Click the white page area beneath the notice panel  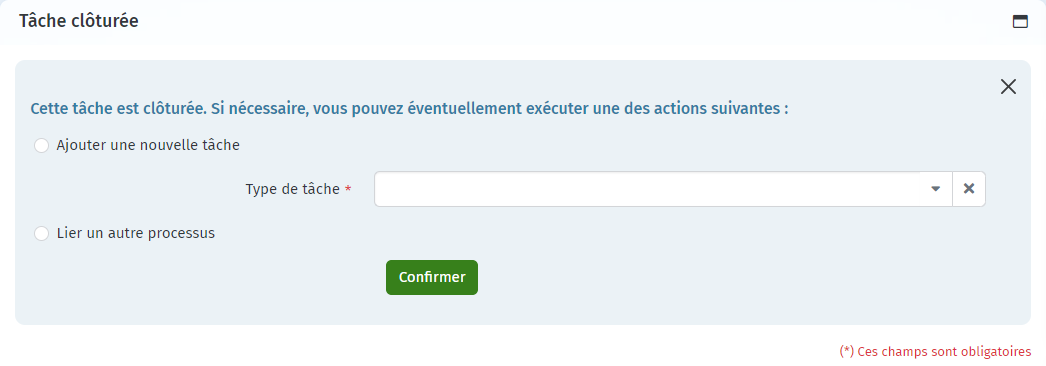pos(400,345)
